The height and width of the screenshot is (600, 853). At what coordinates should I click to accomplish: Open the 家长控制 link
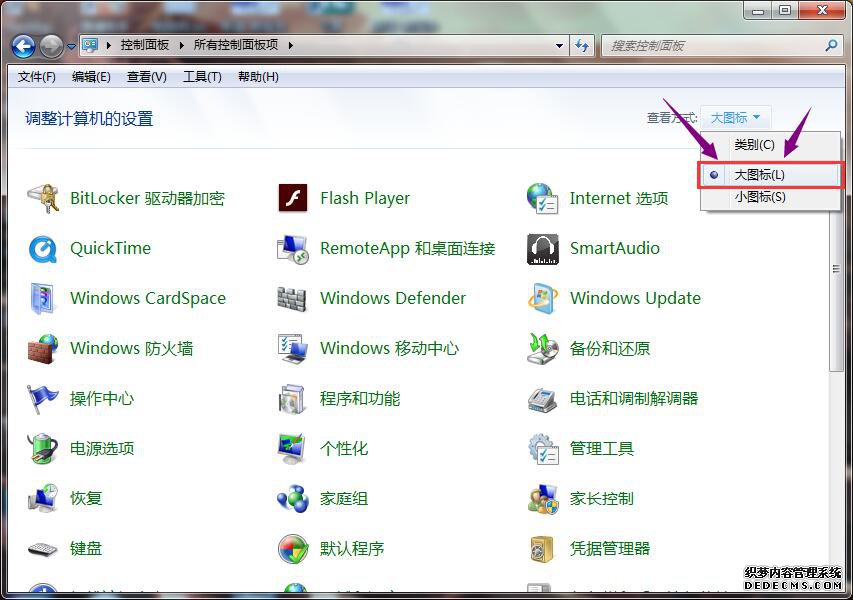pyautogui.click(x=602, y=499)
